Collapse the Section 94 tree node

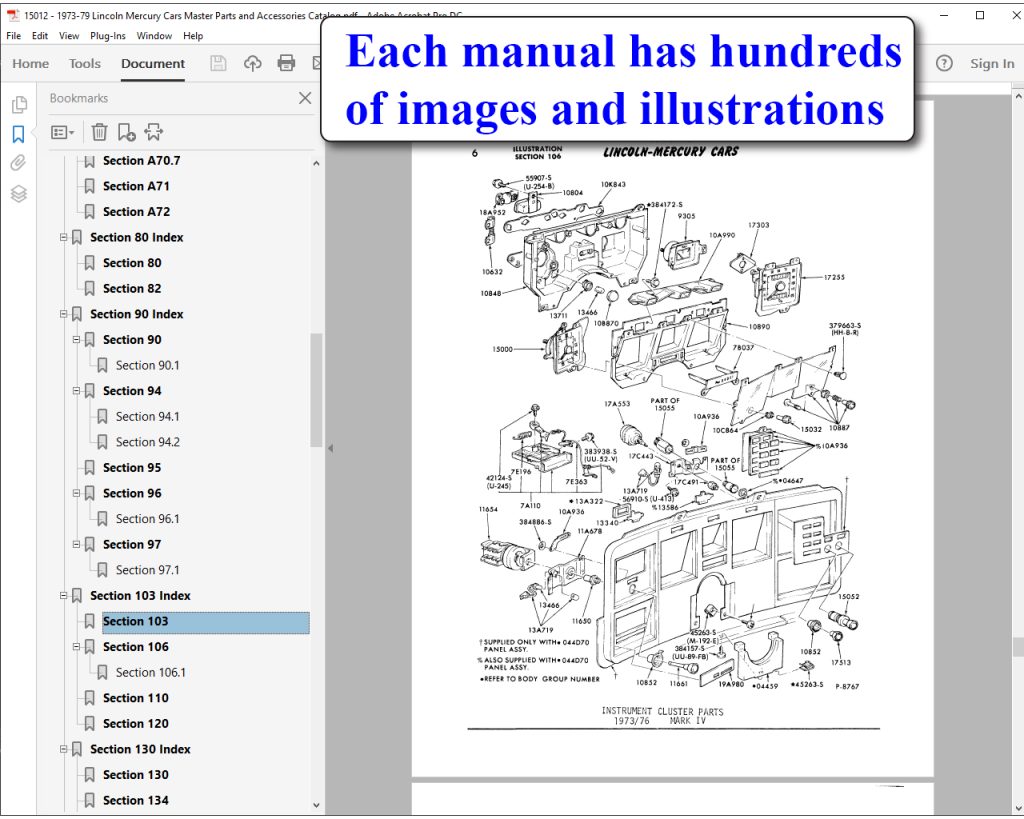[x=76, y=391]
